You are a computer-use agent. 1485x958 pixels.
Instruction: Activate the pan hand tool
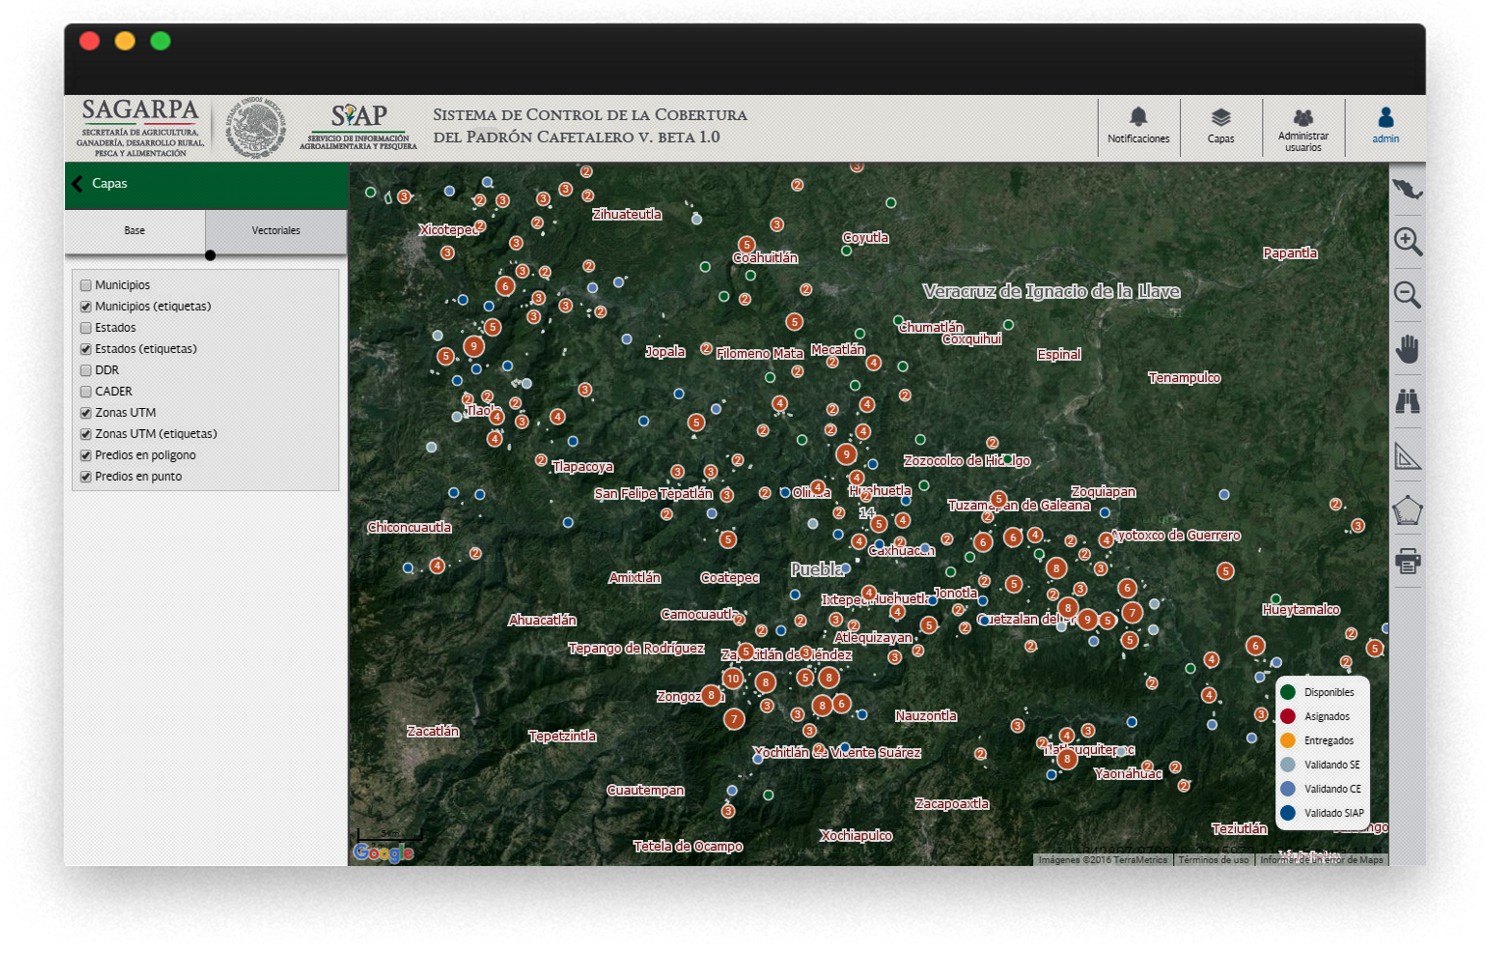pos(1407,348)
